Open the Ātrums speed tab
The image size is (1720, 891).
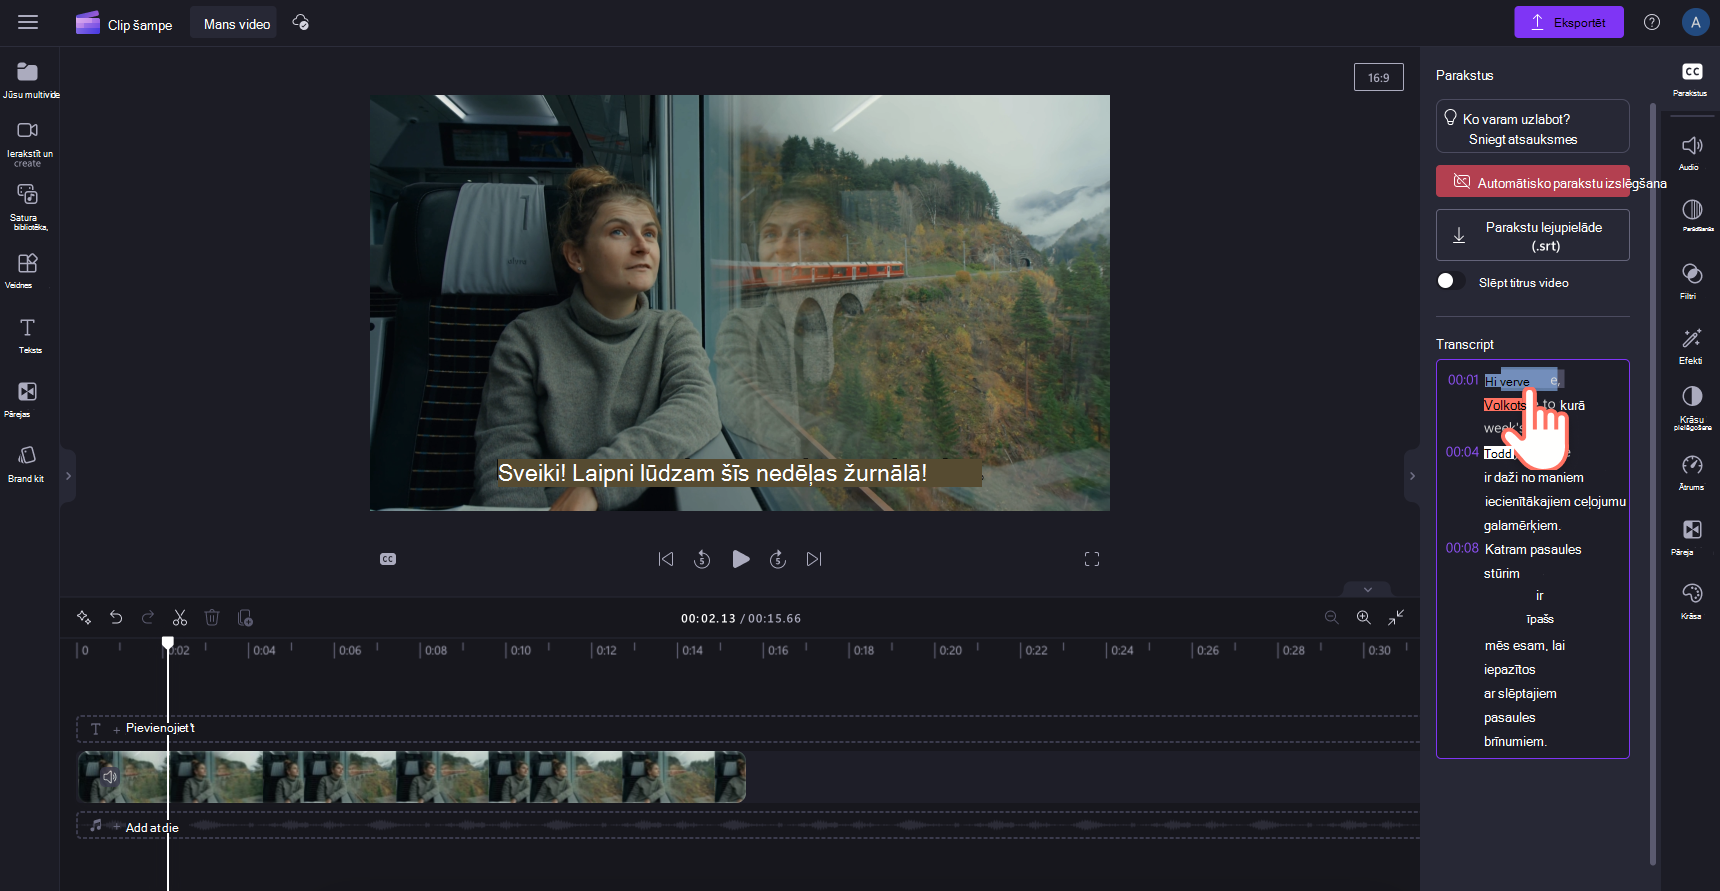pos(1691,473)
